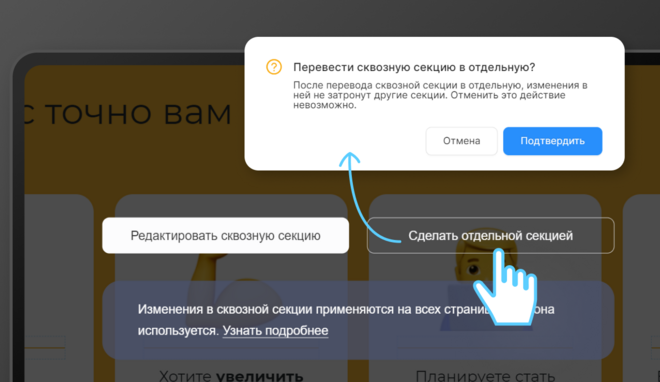Image resolution: width=660 pixels, height=382 pixels.
Task: Cancel the dialog with Отмена
Action: (461, 141)
